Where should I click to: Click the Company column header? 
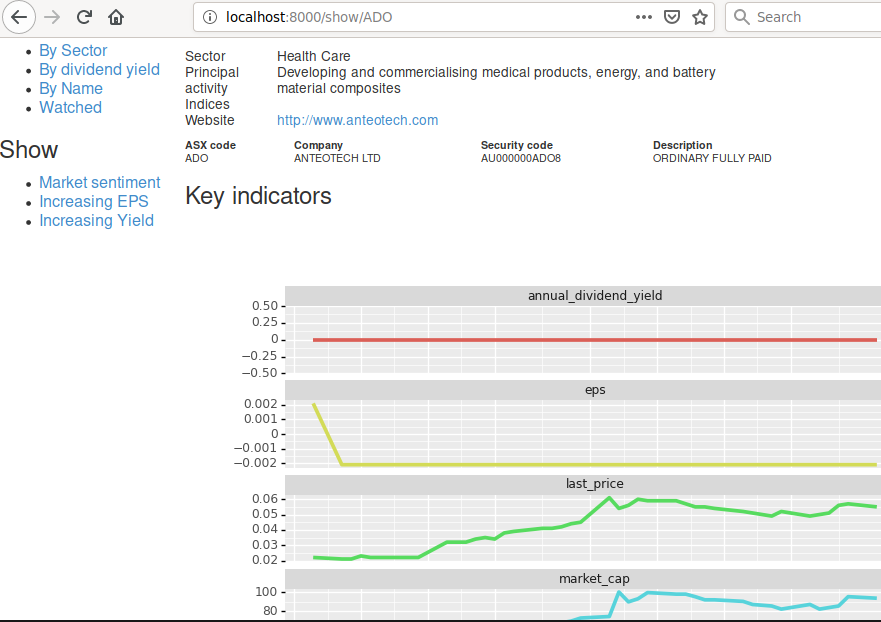(x=318, y=145)
